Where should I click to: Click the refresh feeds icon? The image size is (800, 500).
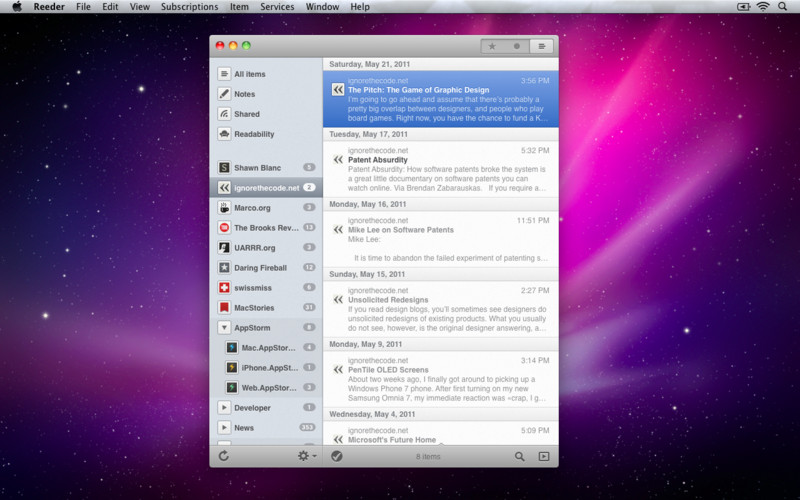223,456
